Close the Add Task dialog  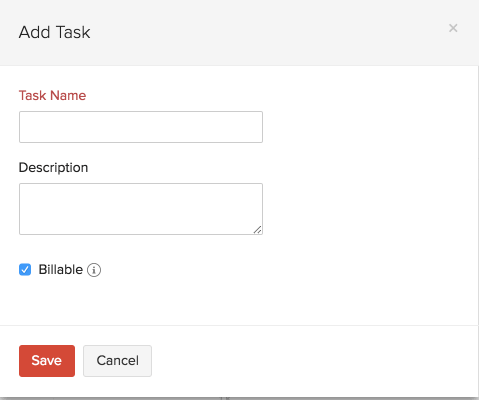[453, 28]
